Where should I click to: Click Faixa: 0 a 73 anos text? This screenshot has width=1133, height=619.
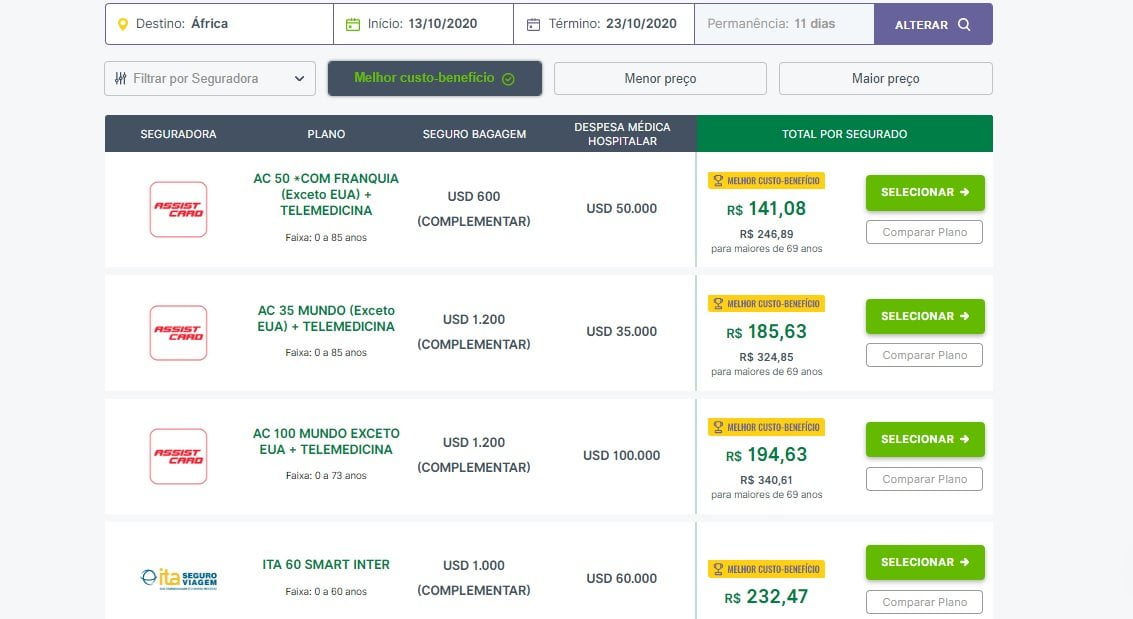click(326, 476)
